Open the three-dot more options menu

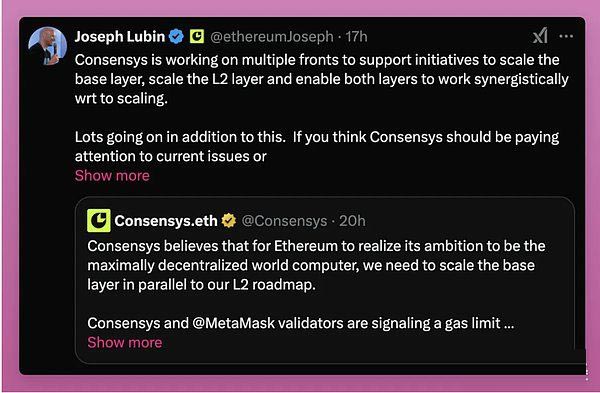(x=566, y=36)
